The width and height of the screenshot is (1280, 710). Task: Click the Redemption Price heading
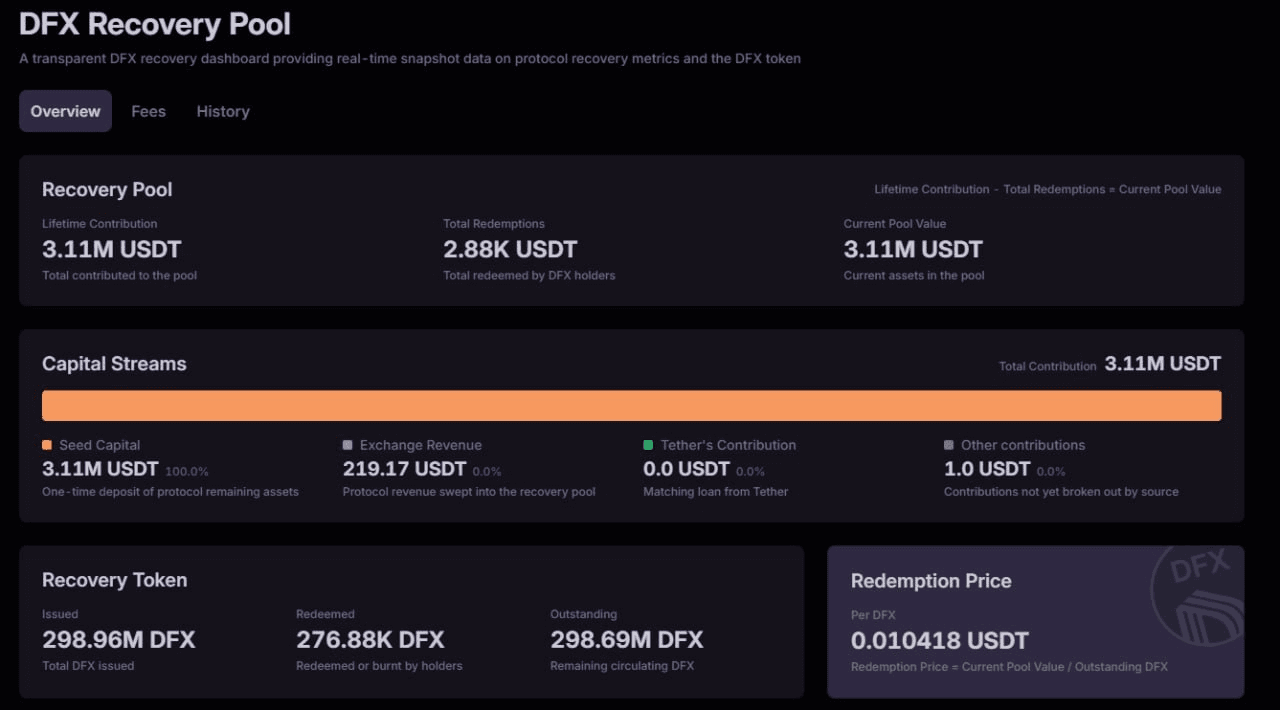pyautogui.click(x=931, y=581)
